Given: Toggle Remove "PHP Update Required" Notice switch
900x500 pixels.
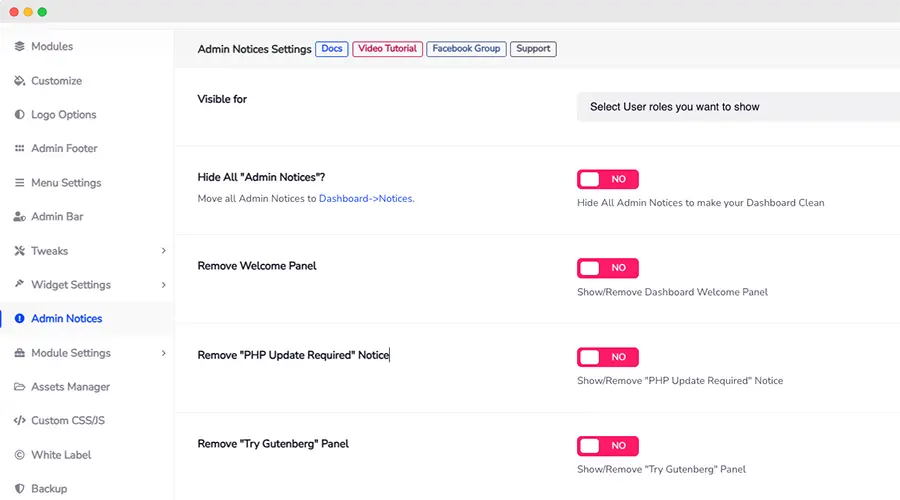Looking at the screenshot, I should click(607, 357).
